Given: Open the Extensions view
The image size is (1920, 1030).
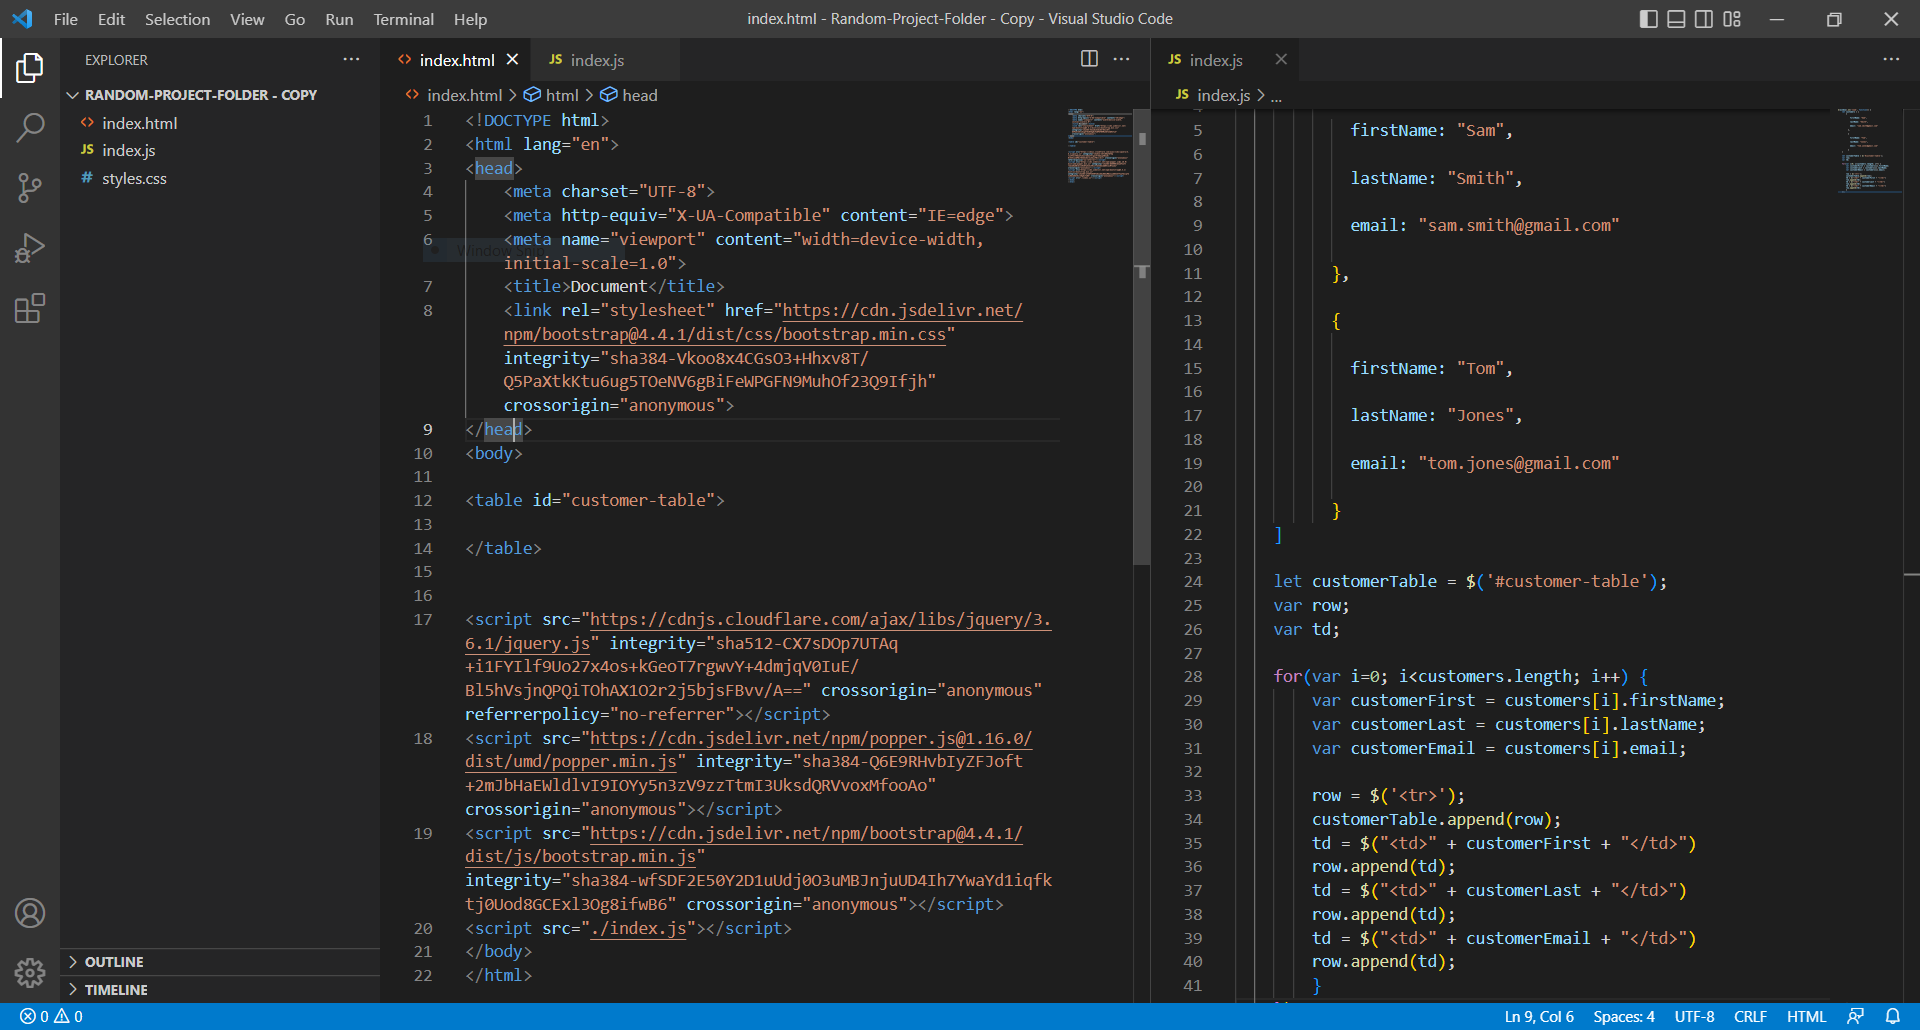Looking at the screenshot, I should coord(30,308).
